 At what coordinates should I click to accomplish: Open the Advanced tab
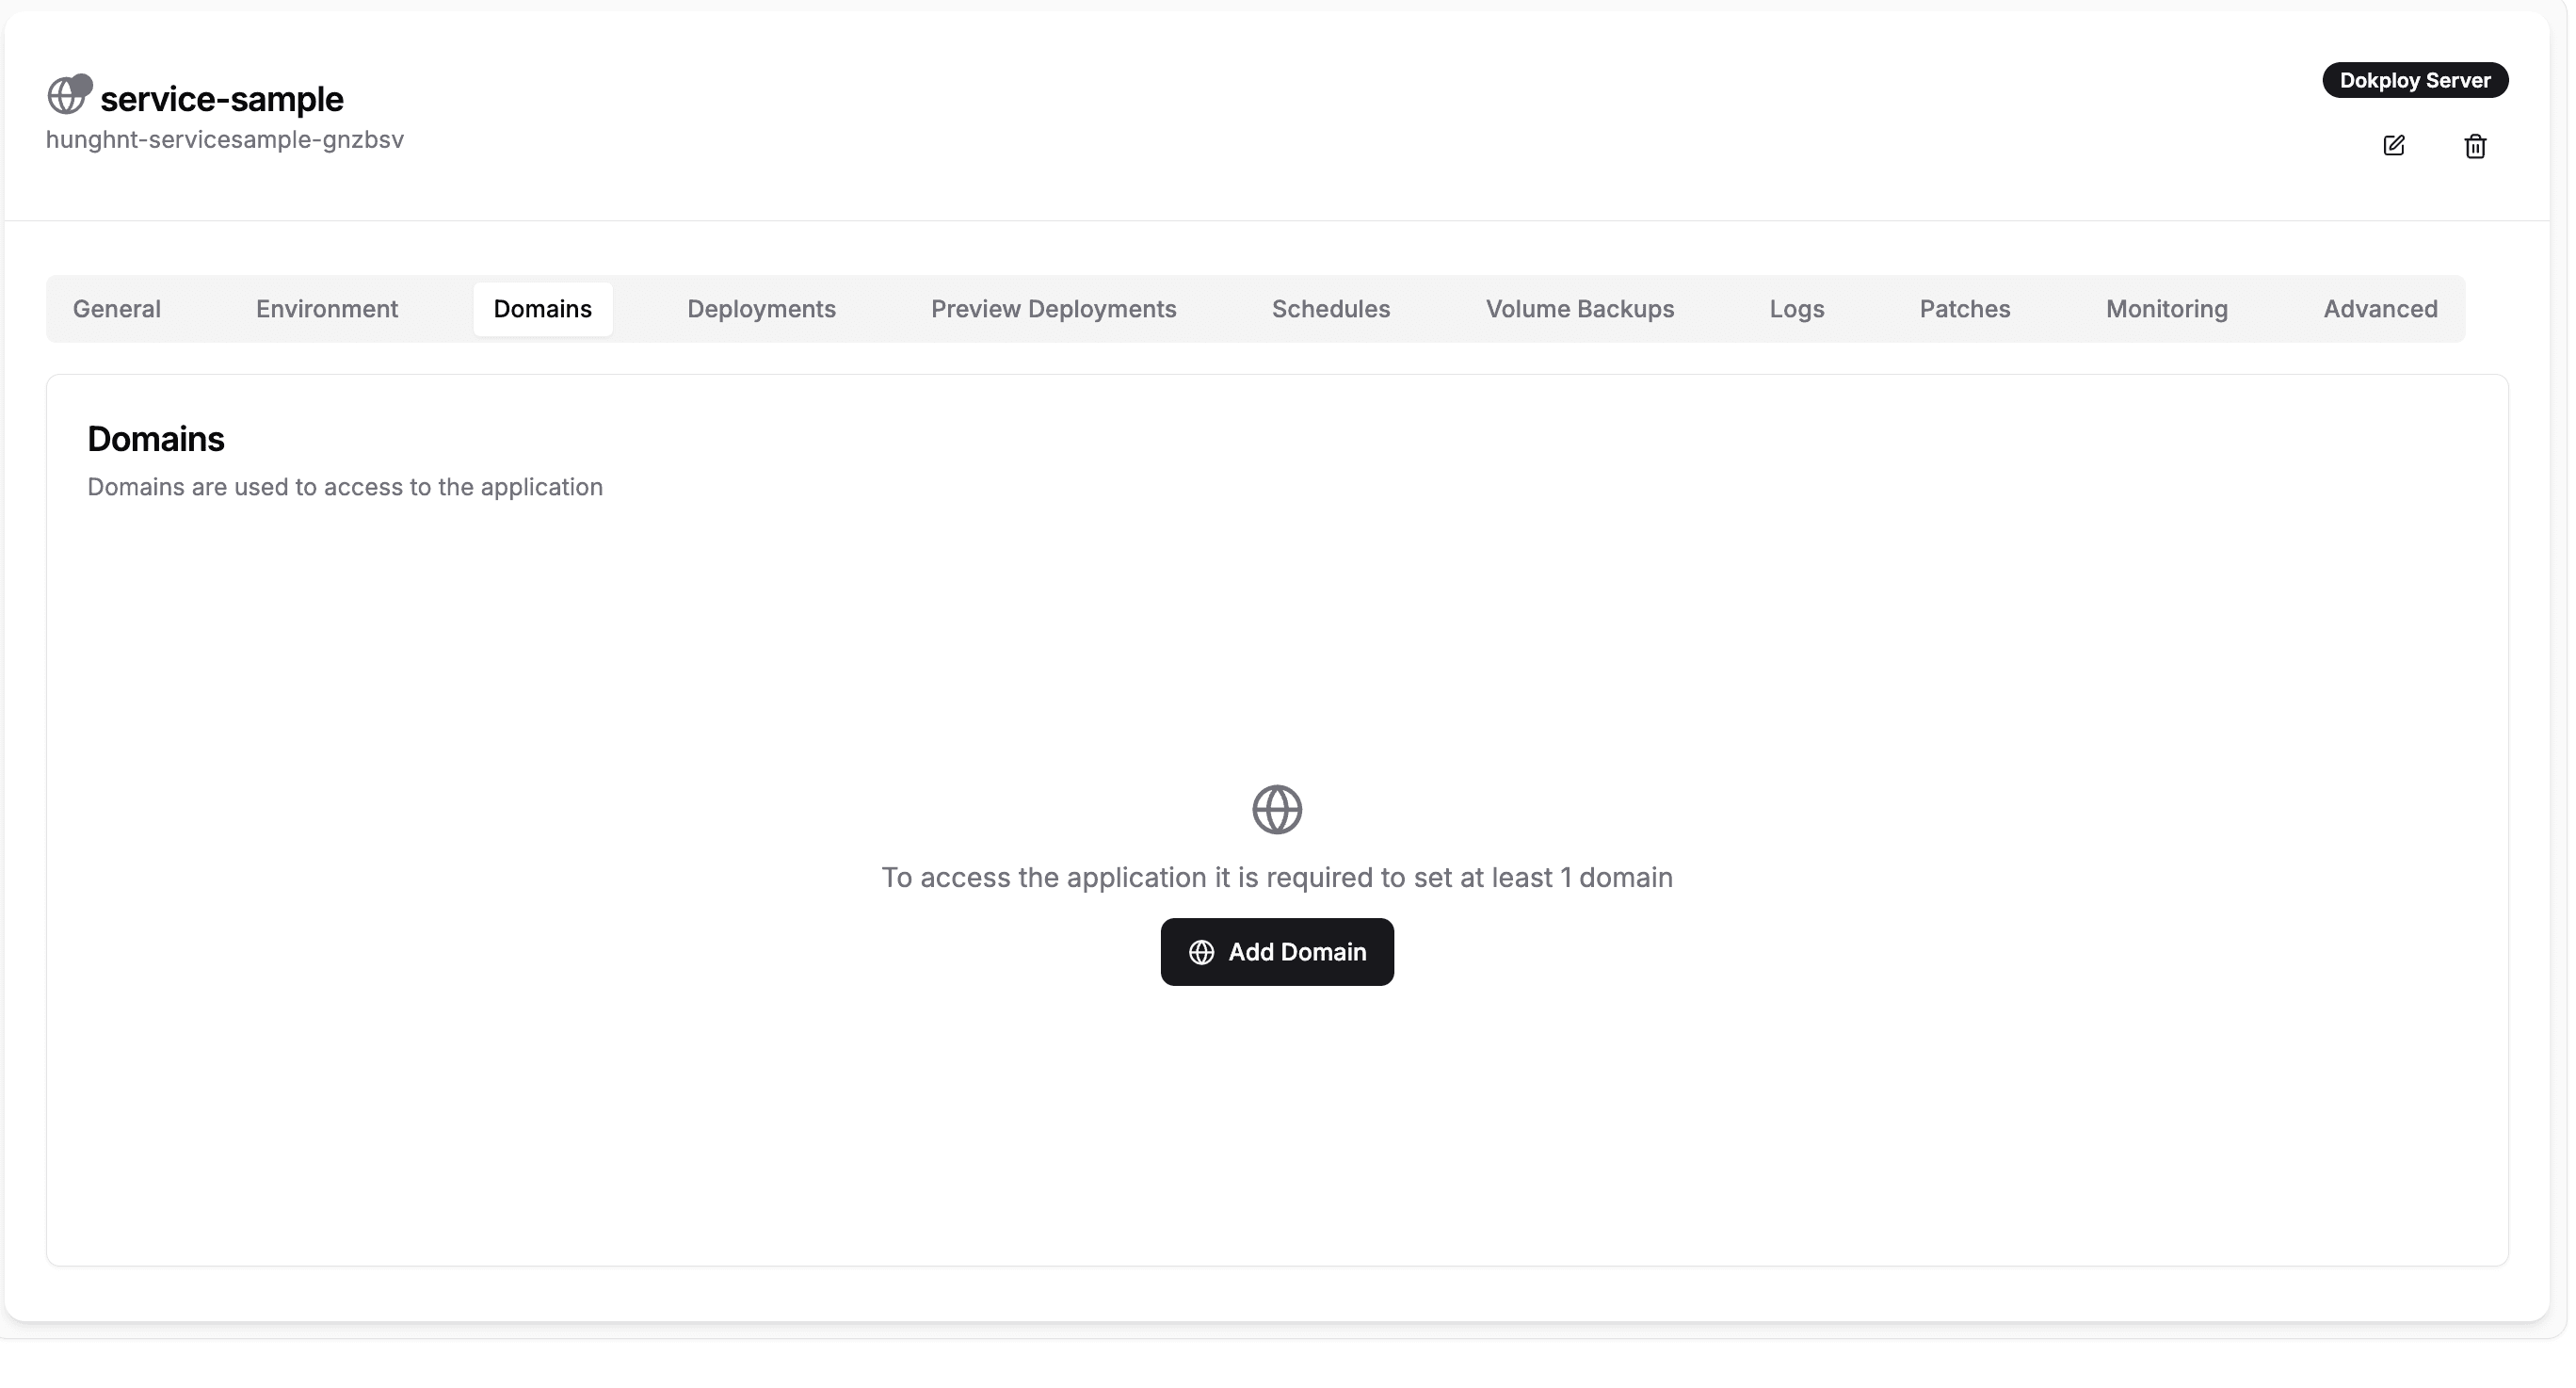tap(2381, 309)
